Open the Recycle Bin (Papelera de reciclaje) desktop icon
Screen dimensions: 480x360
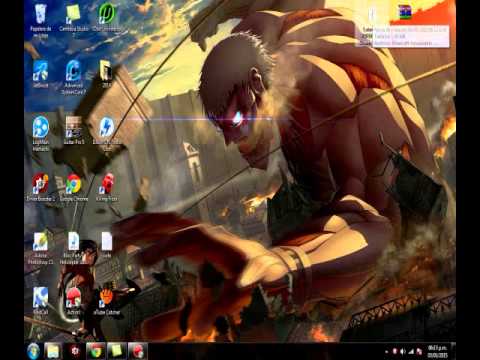pos(40,21)
